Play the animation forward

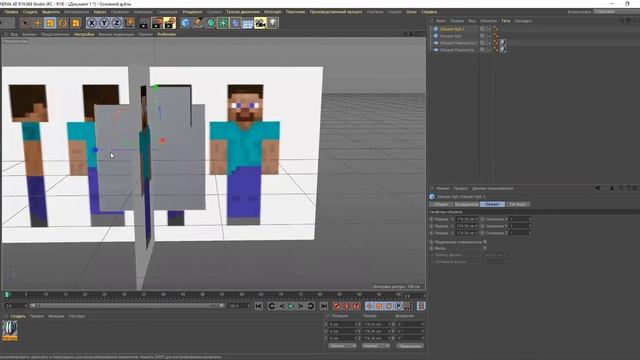[291, 306]
